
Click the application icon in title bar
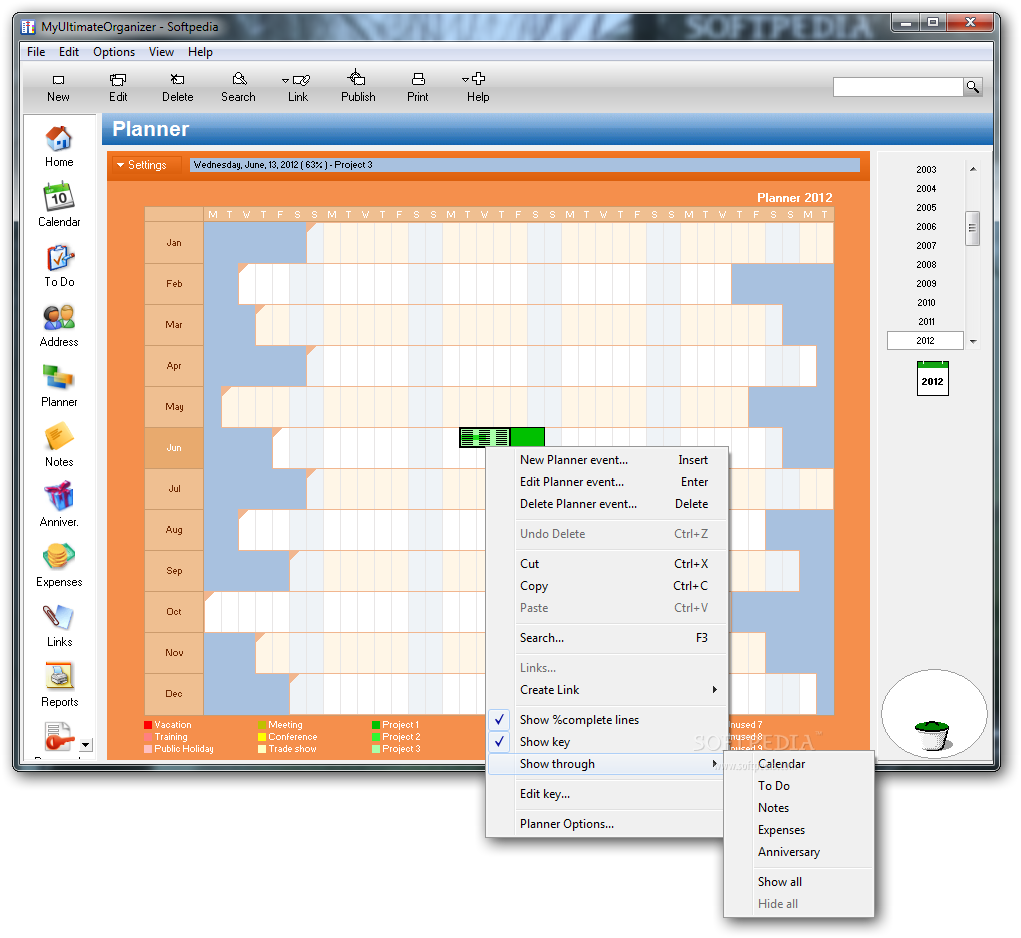tap(28, 27)
